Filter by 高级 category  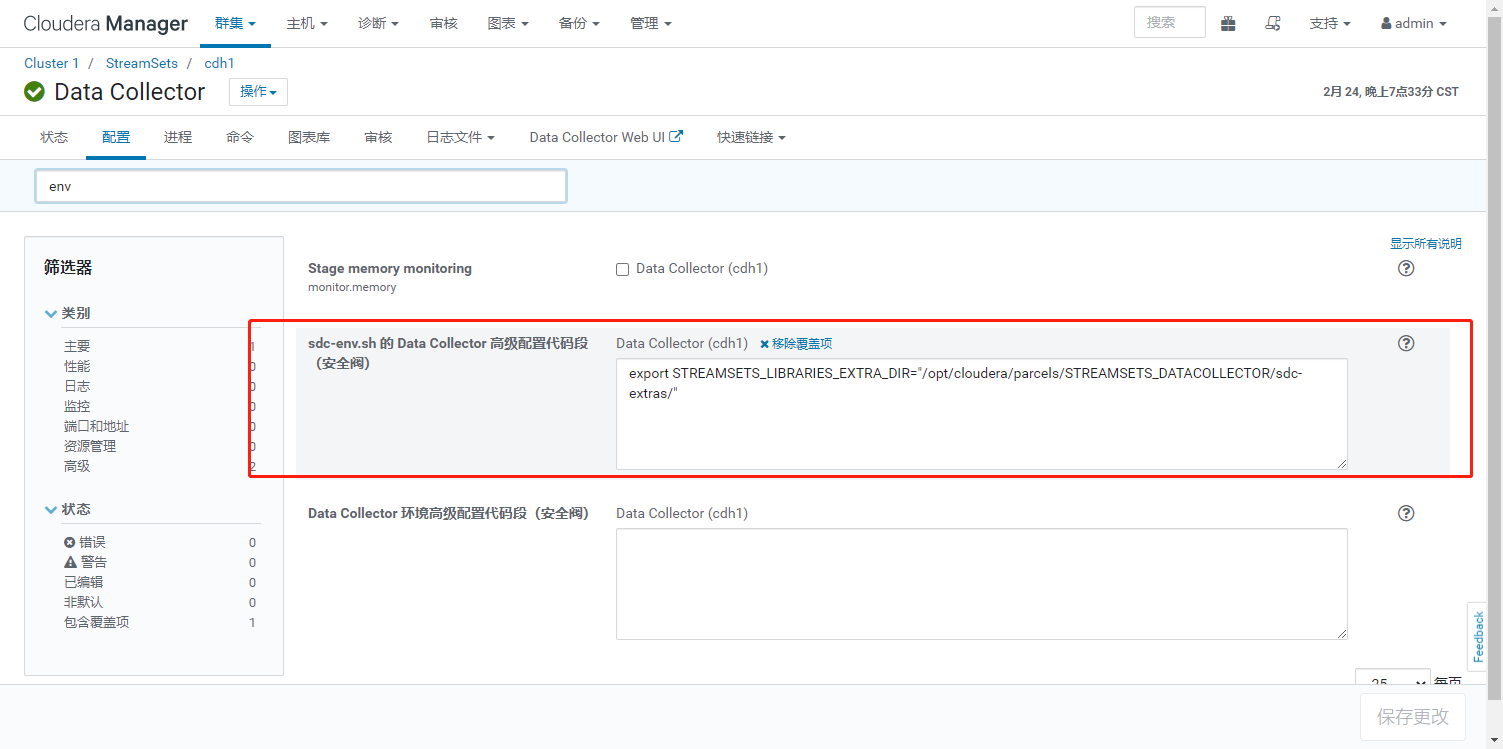[77, 466]
